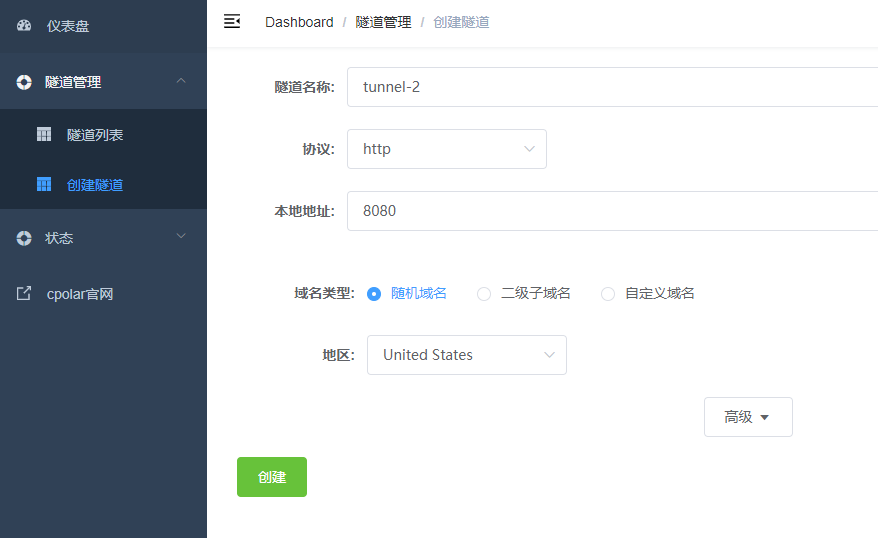Click the 状态 lifebuoy icon

click(24, 238)
